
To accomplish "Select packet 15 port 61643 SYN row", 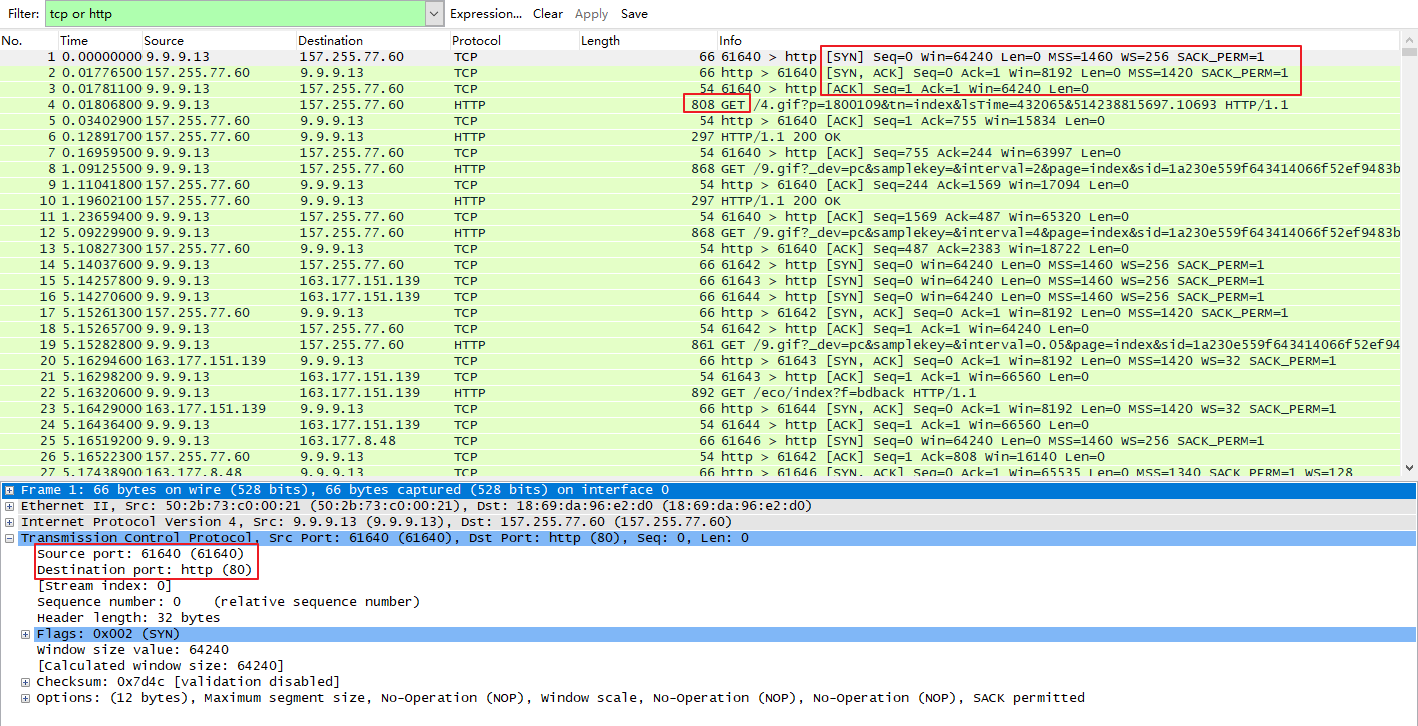I will pyautogui.click(x=700, y=281).
